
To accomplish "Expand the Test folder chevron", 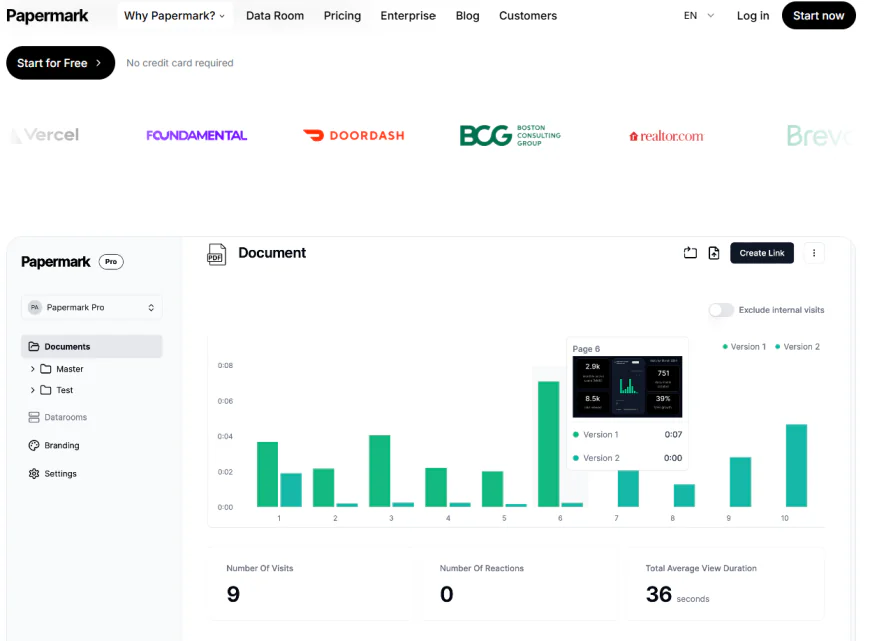I will click(x=32, y=390).
